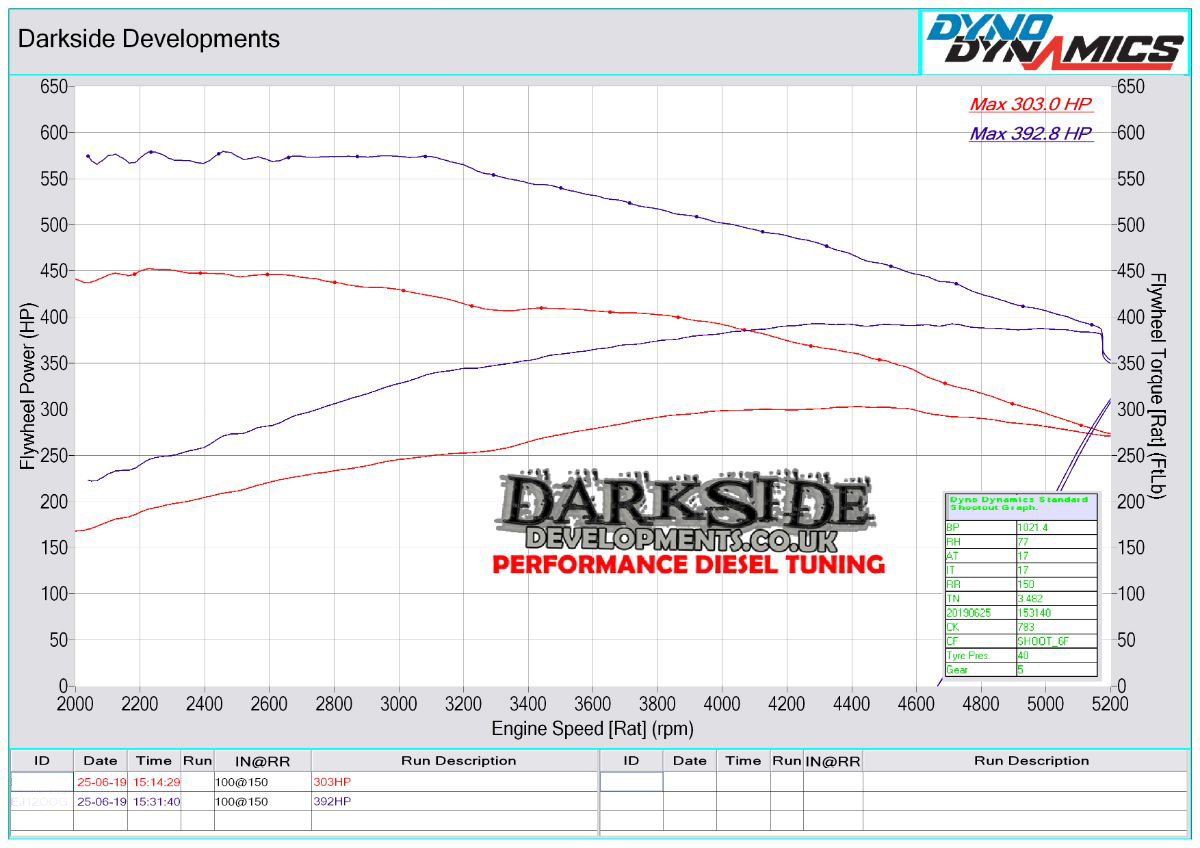Click the Gear value 5 cell
The height and width of the screenshot is (848, 1200).
[x=1055, y=669]
